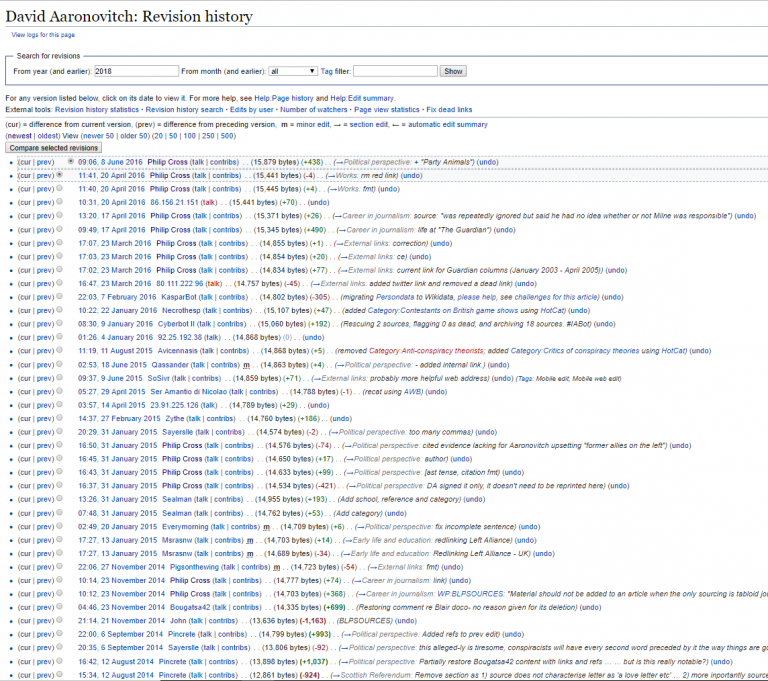Click Fix dead links link
This screenshot has height=681, width=768.
[x=449, y=109]
